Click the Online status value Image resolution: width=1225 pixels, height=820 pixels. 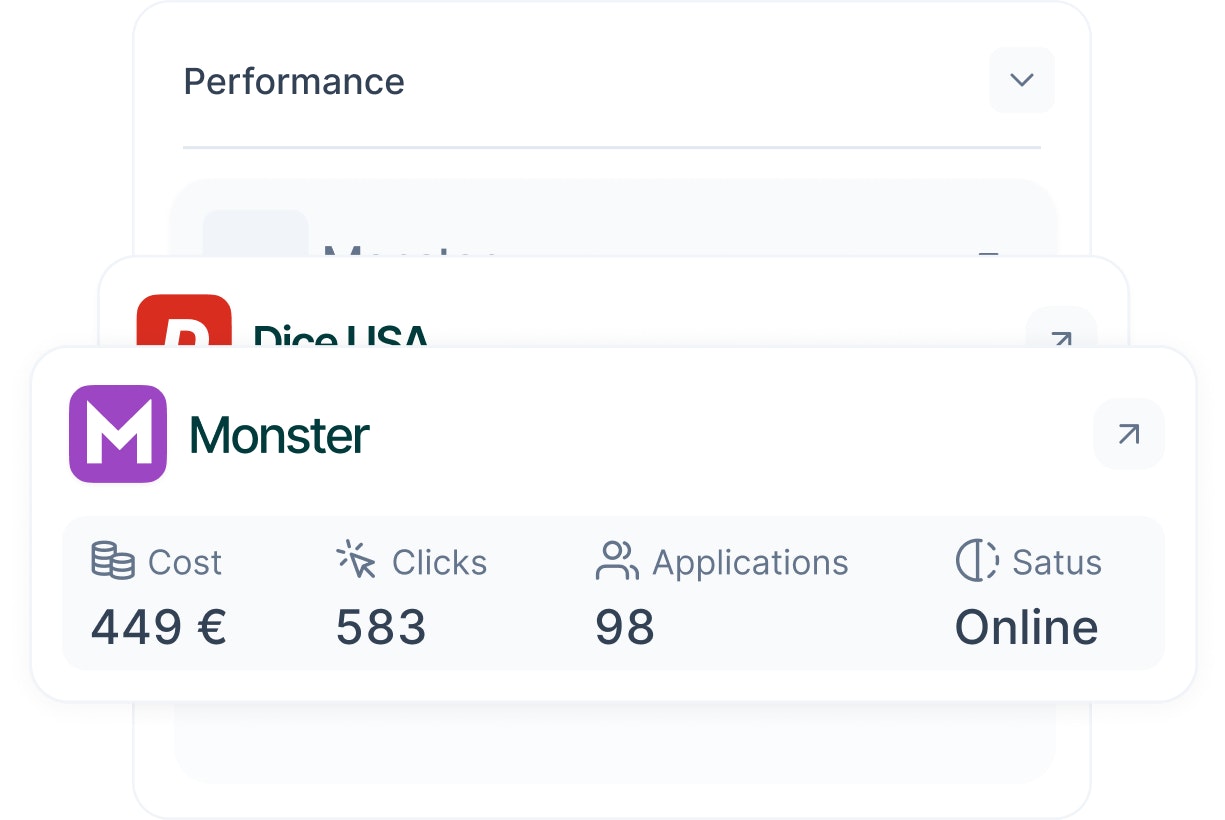(x=1027, y=628)
